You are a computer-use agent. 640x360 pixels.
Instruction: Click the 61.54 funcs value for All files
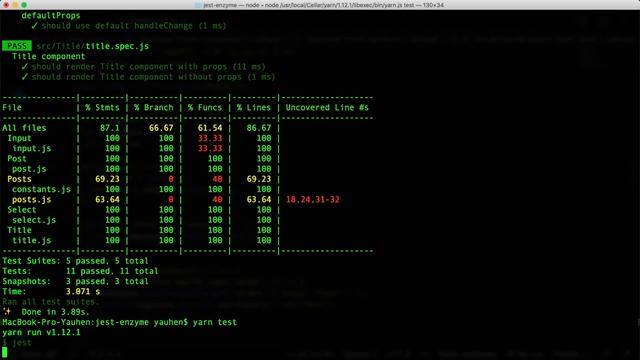210,128
